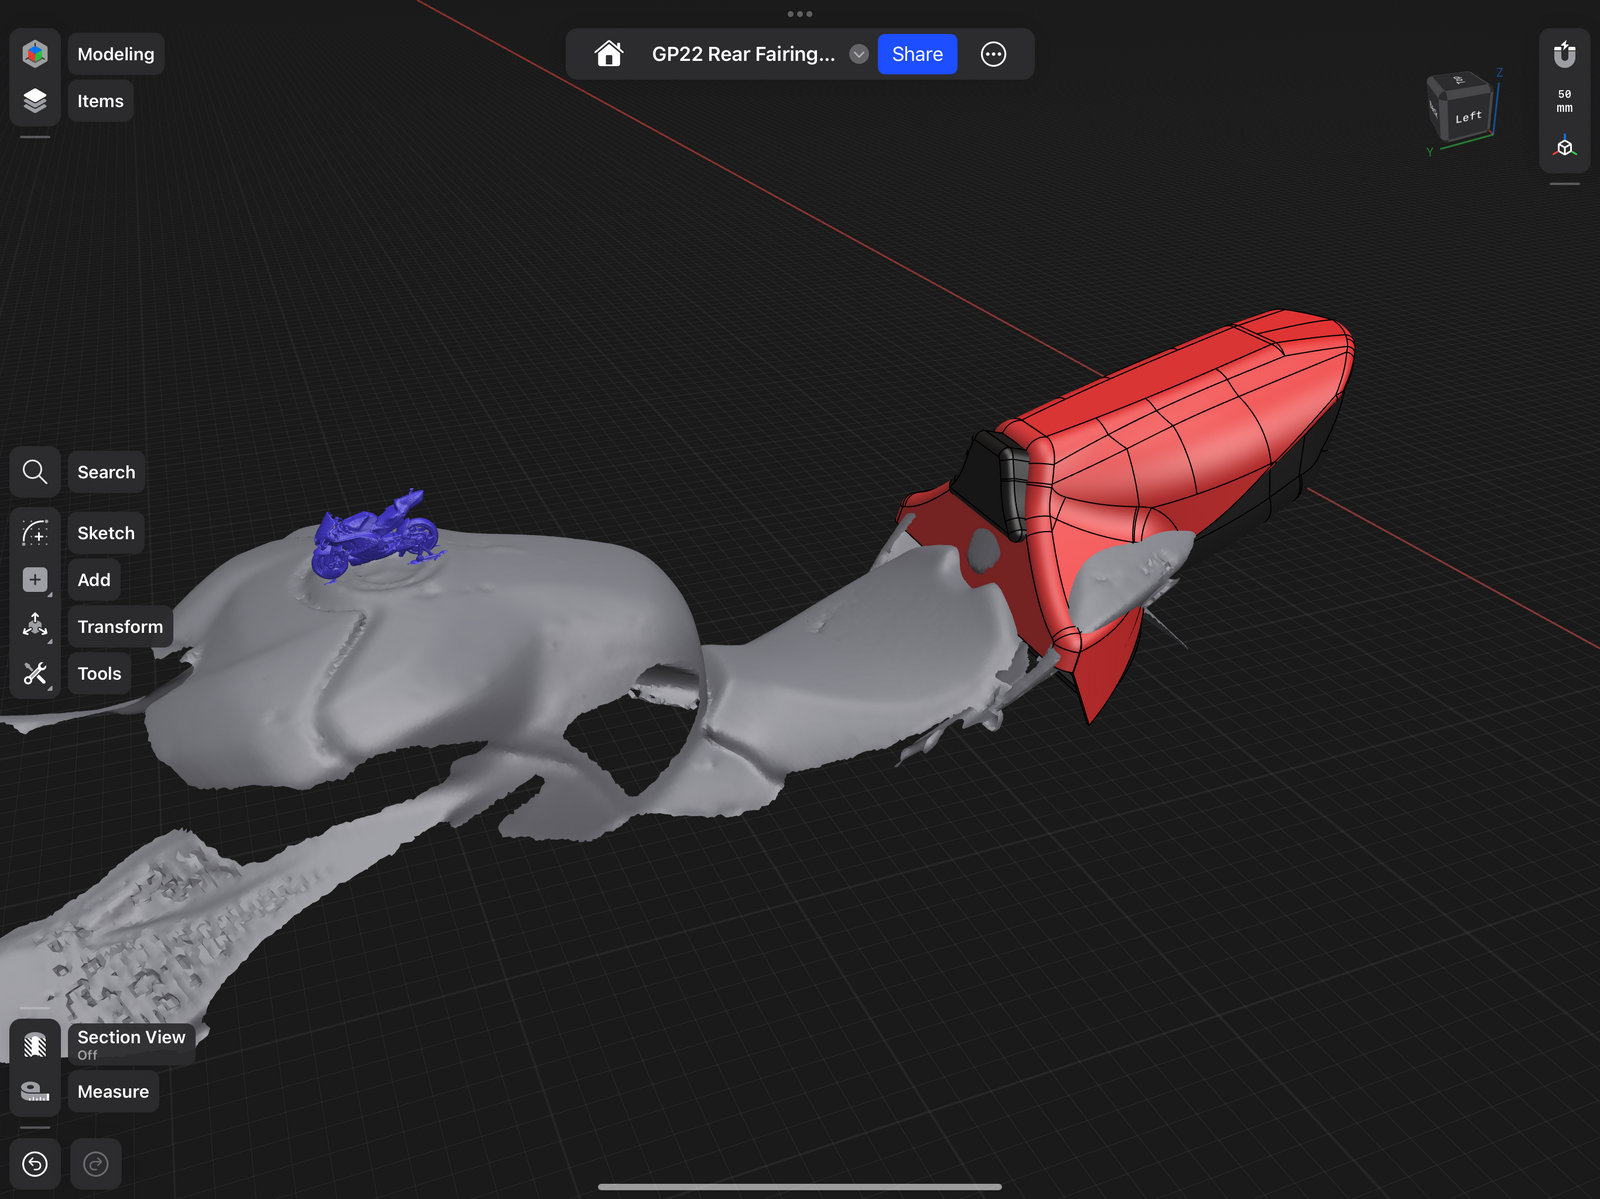Open the Modeling label menu
The height and width of the screenshot is (1199, 1600).
[116, 54]
